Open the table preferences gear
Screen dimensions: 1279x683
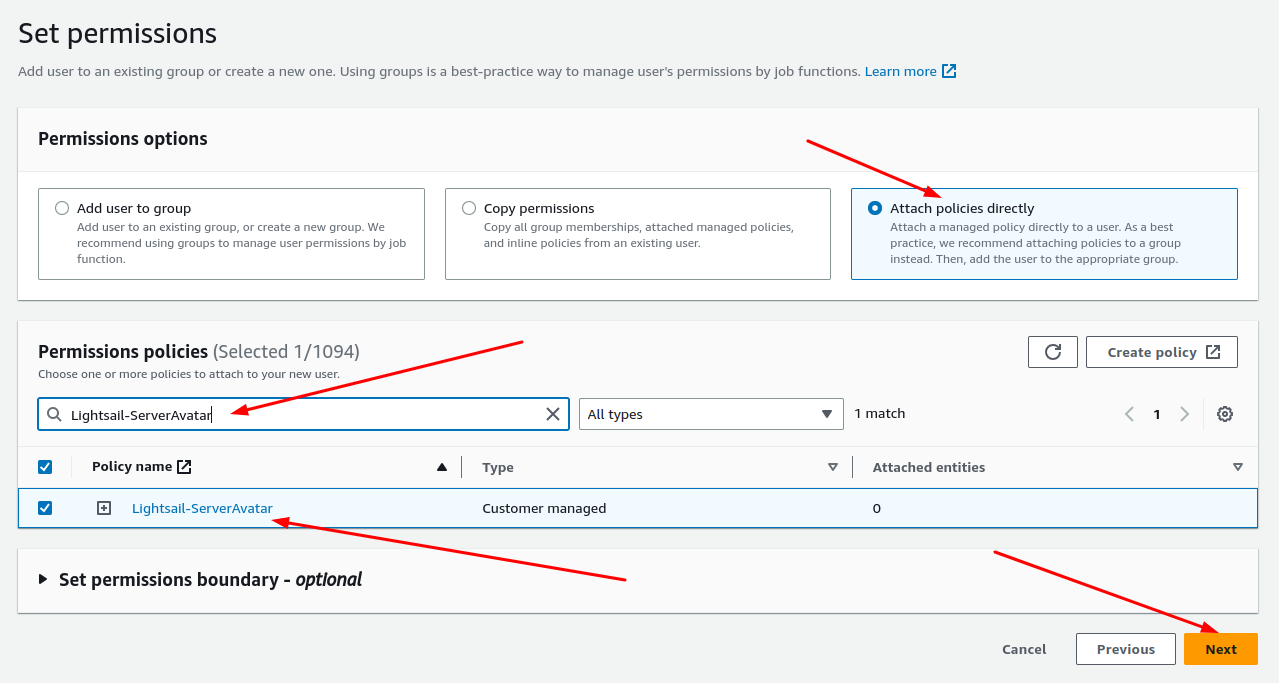[1225, 414]
